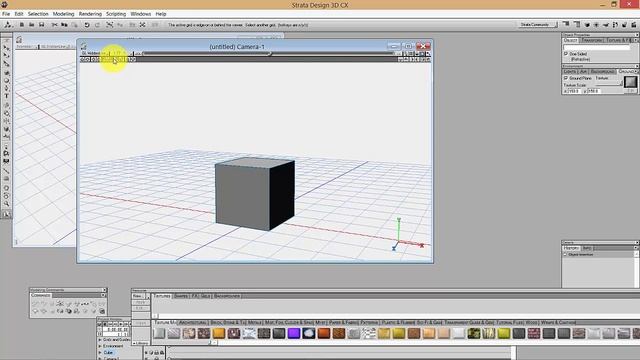The height and width of the screenshot is (360, 640).
Task: Switch to Textures tab in Resource panel
Action: click(162, 296)
